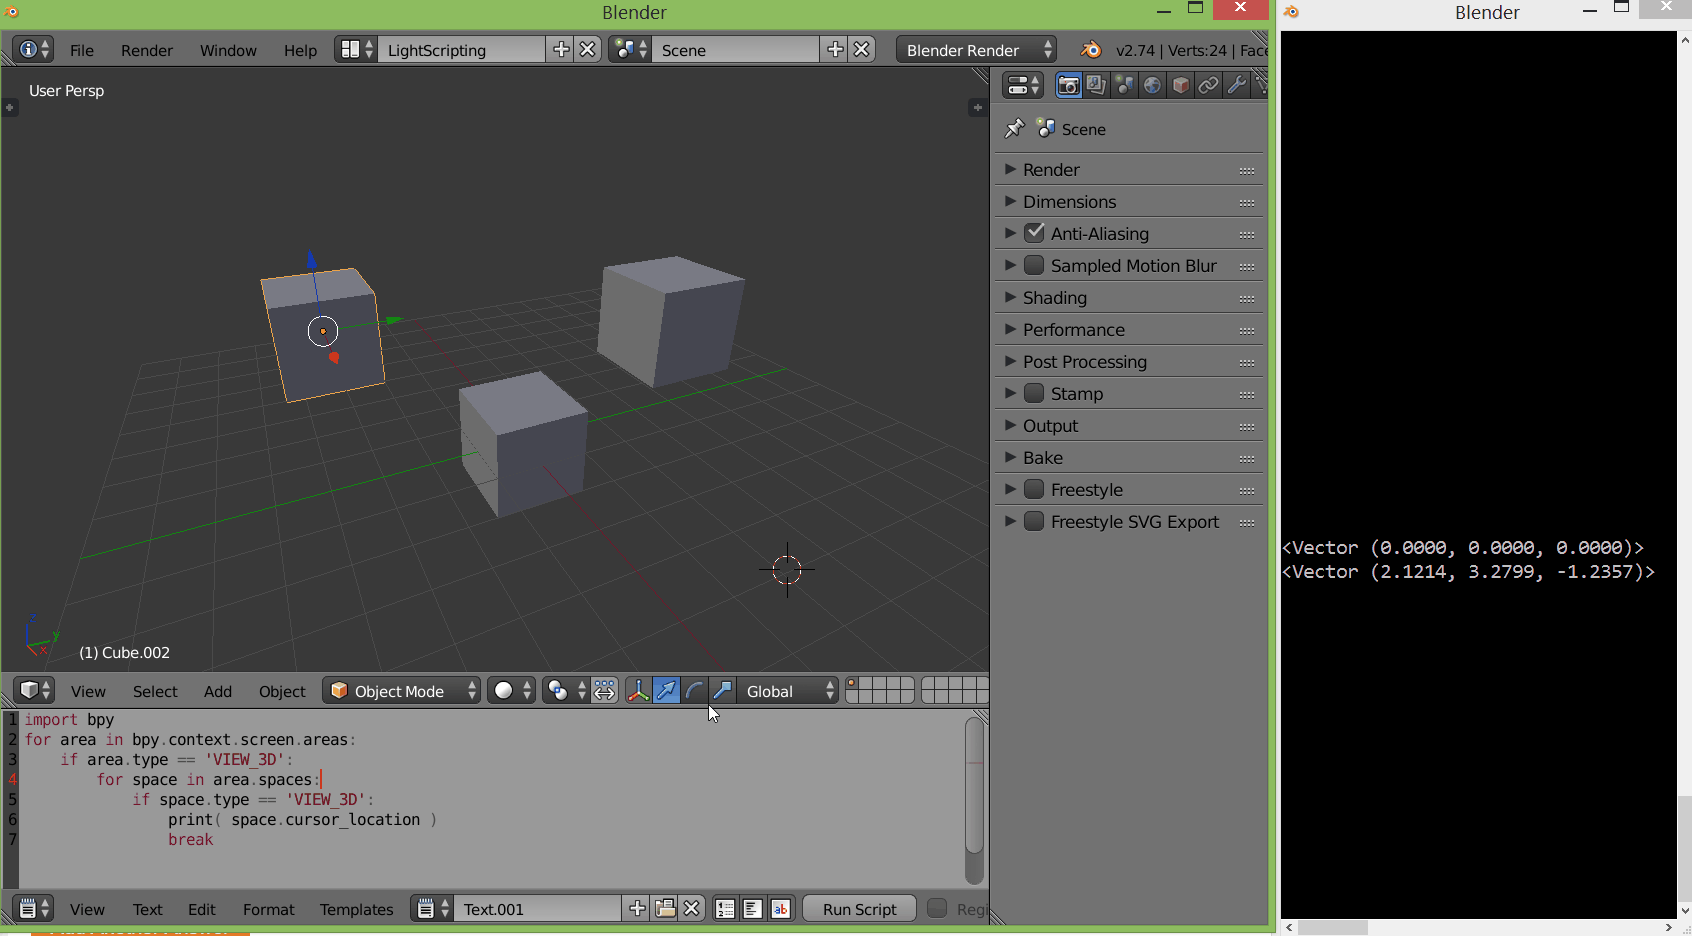Open the Templates menu in the text editor
Viewport: 1692px width, 936px height.
pos(356,909)
